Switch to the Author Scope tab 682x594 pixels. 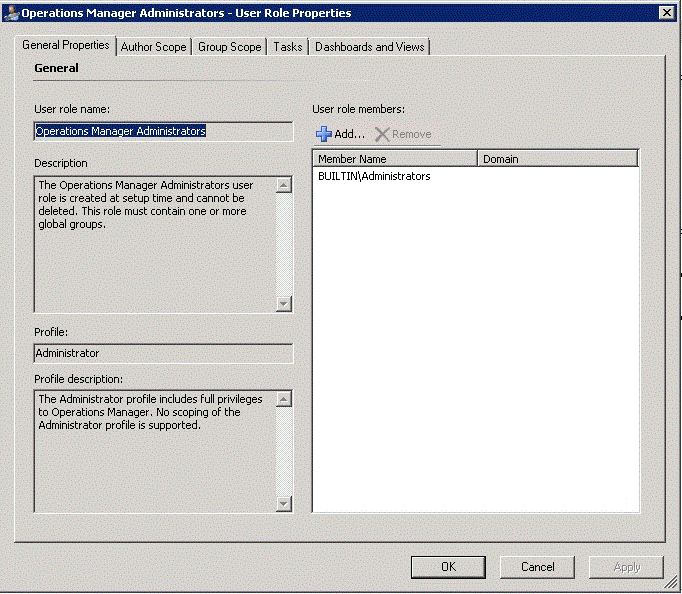click(154, 47)
